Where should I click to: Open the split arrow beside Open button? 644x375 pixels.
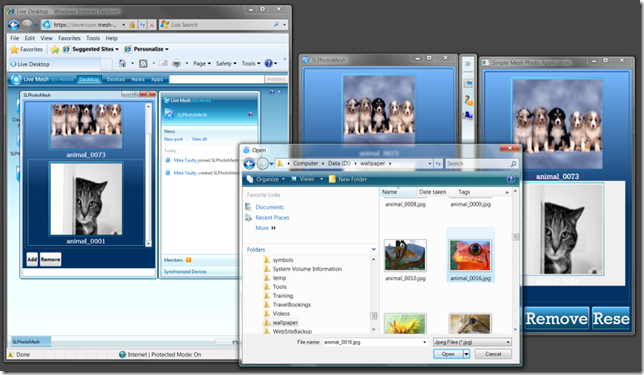click(x=466, y=354)
